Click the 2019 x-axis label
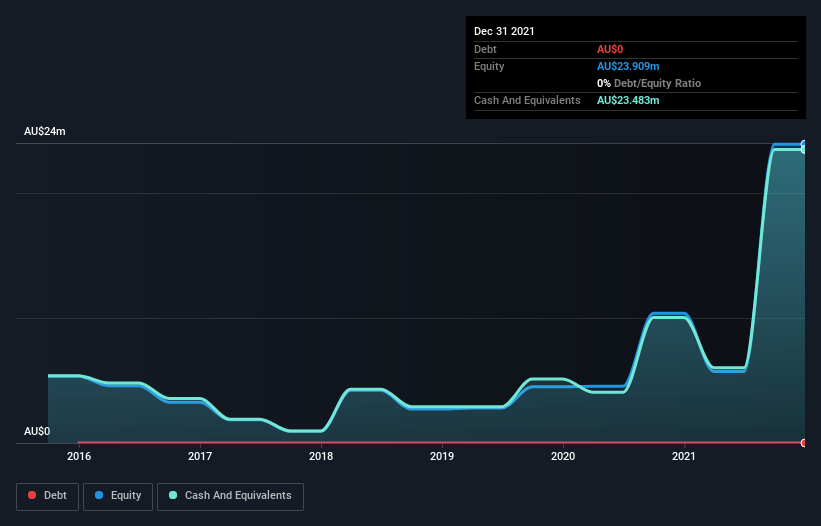Viewport: 821px width, 526px height. (x=442, y=456)
